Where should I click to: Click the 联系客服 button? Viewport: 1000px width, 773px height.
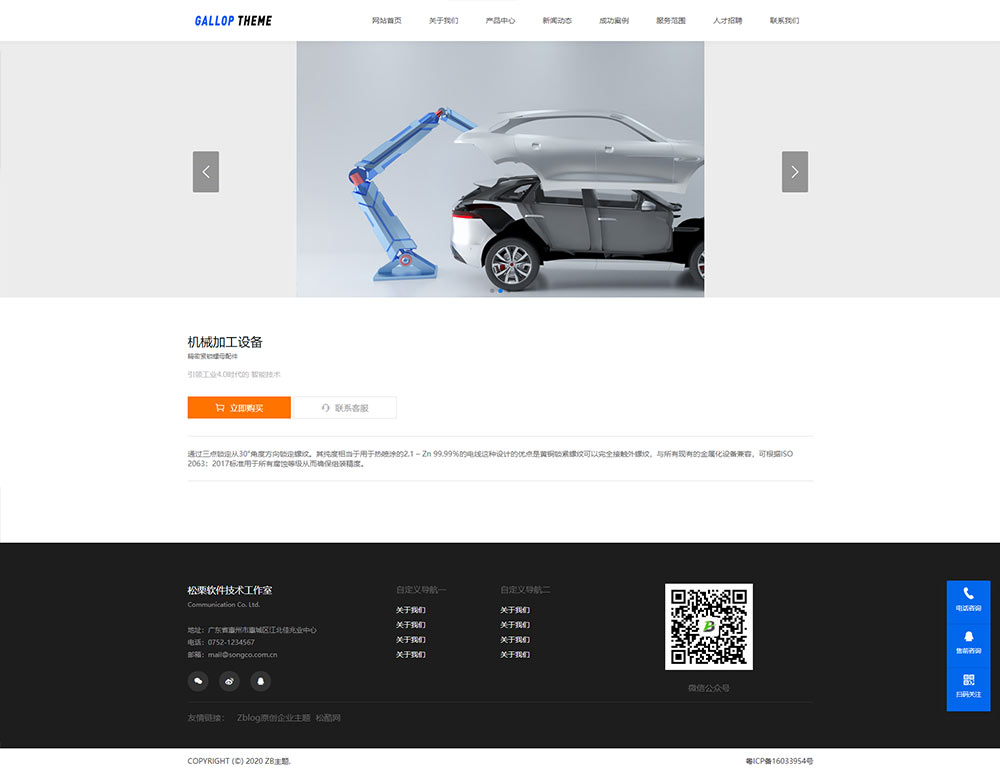click(x=345, y=408)
